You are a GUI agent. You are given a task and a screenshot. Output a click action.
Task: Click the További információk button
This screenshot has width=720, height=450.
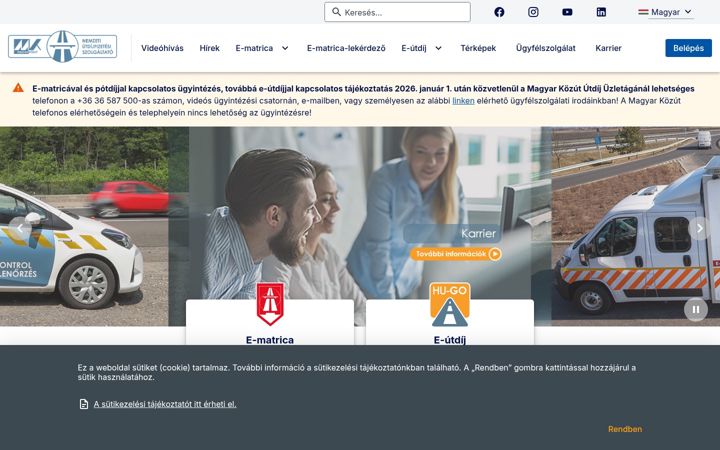(x=456, y=254)
